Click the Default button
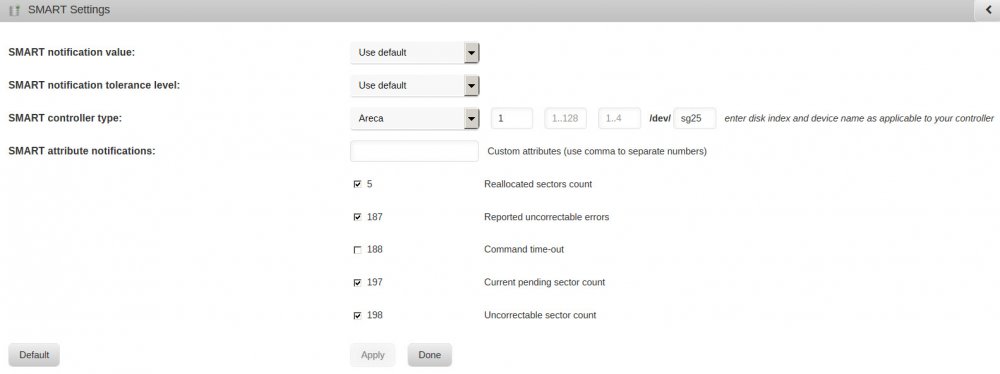 click(34, 355)
